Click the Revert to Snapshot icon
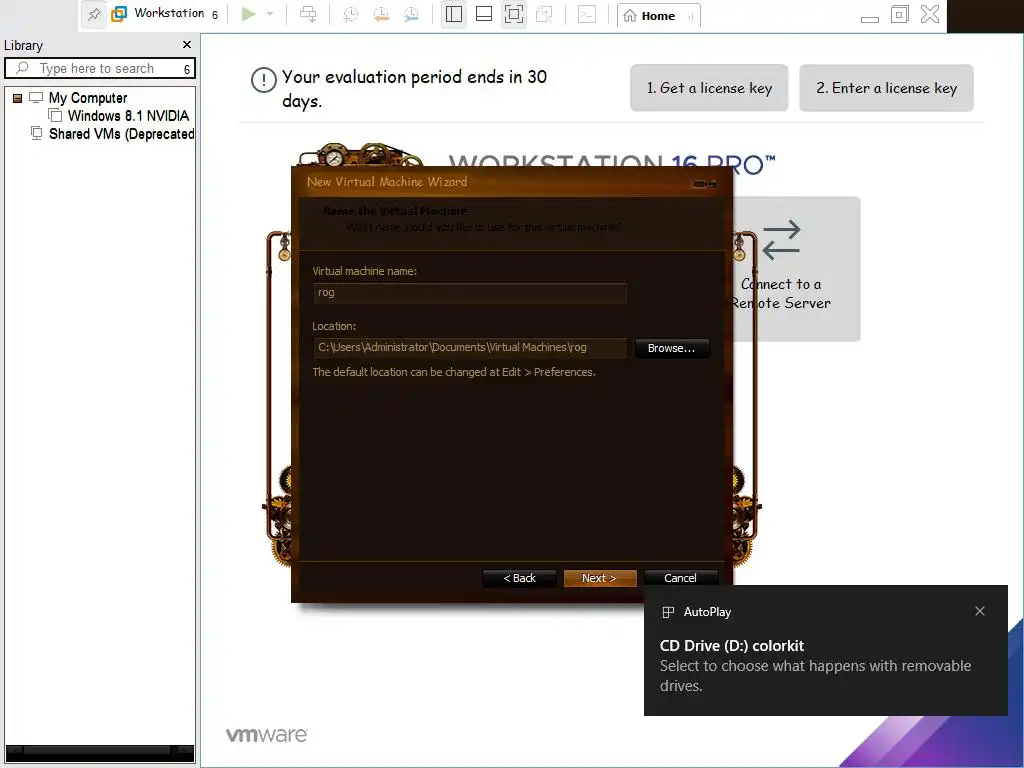Screen dimensions: 1024x768 (x=381, y=14)
